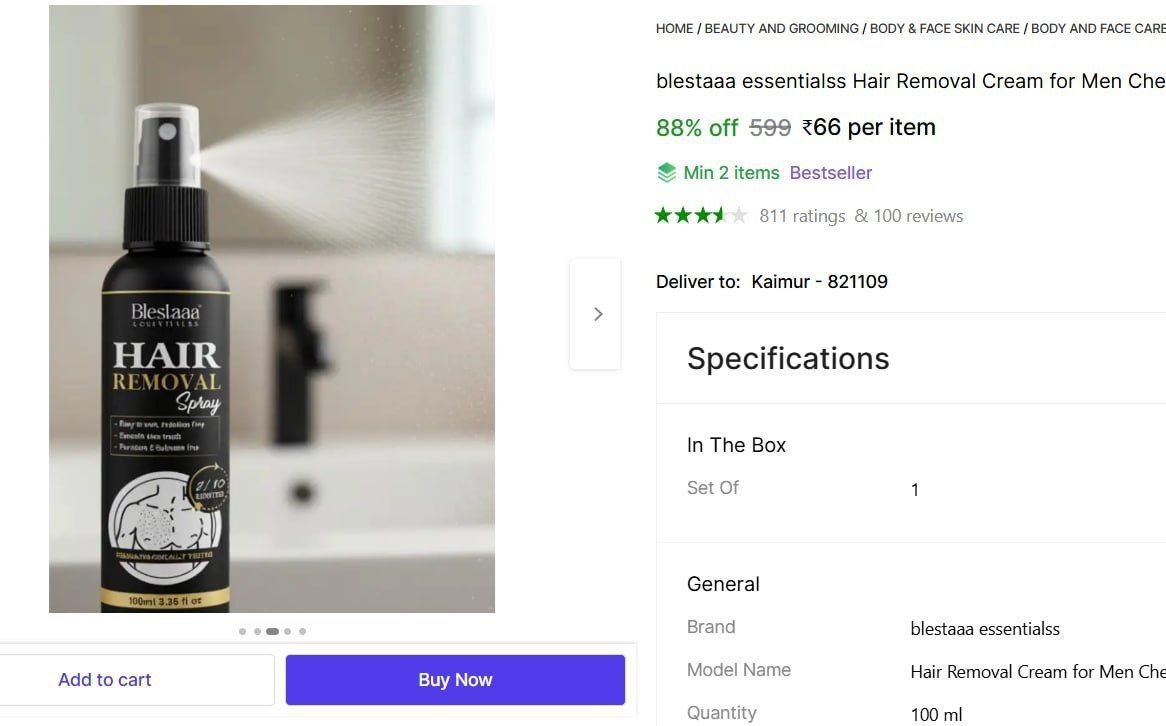Click the purple Bestseller tag
This screenshot has width=1166, height=726.
tap(830, 173)
